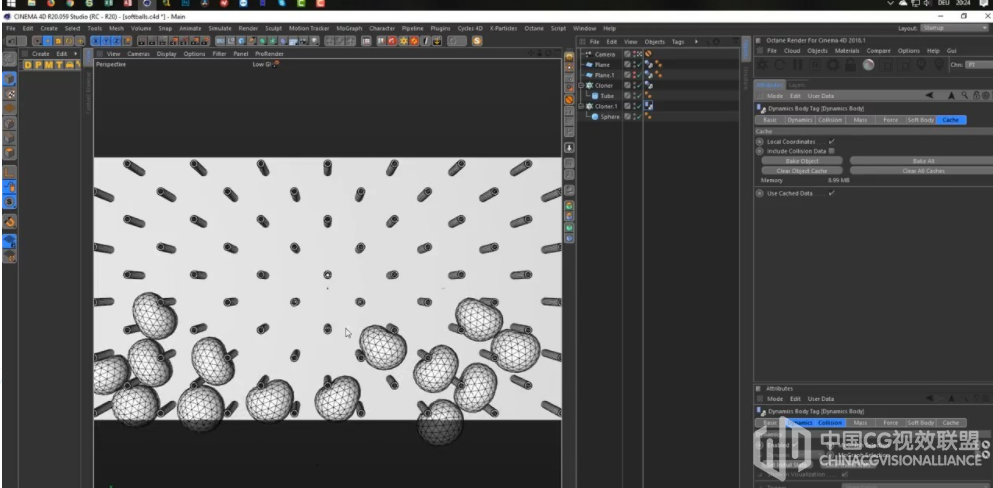
Task: Select Camera object in Object Manager
Action: pyautogui.click(x=605, y=54)
